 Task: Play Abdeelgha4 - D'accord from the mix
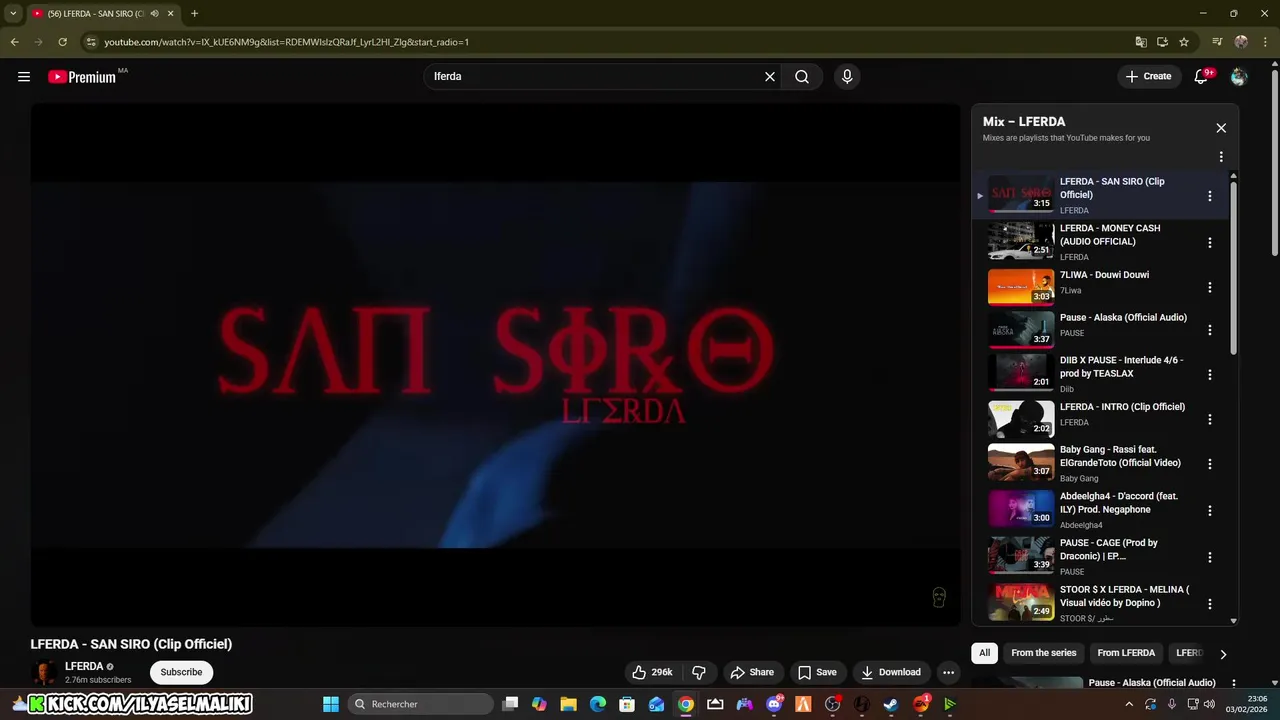coord(1021,508)
